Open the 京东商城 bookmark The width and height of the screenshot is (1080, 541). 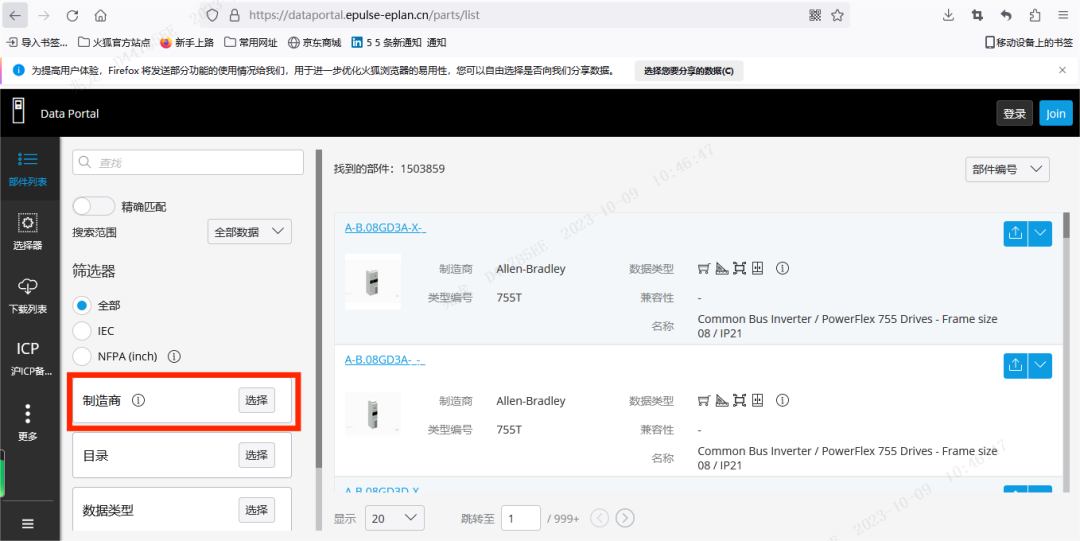tap(314, 43)
